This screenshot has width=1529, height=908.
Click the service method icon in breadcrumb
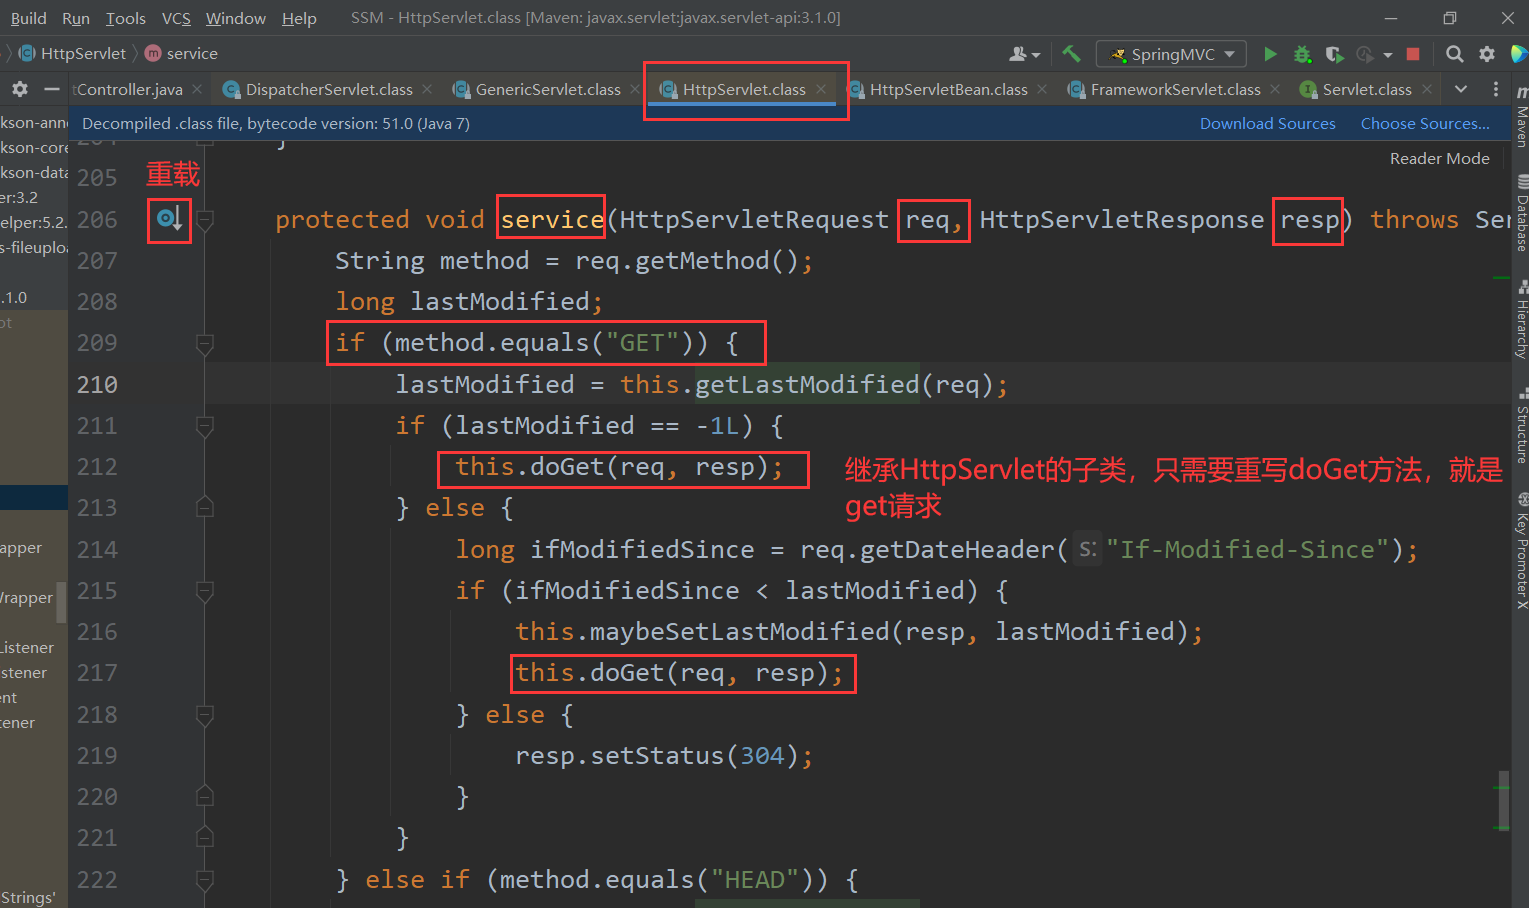pos(153,53)
